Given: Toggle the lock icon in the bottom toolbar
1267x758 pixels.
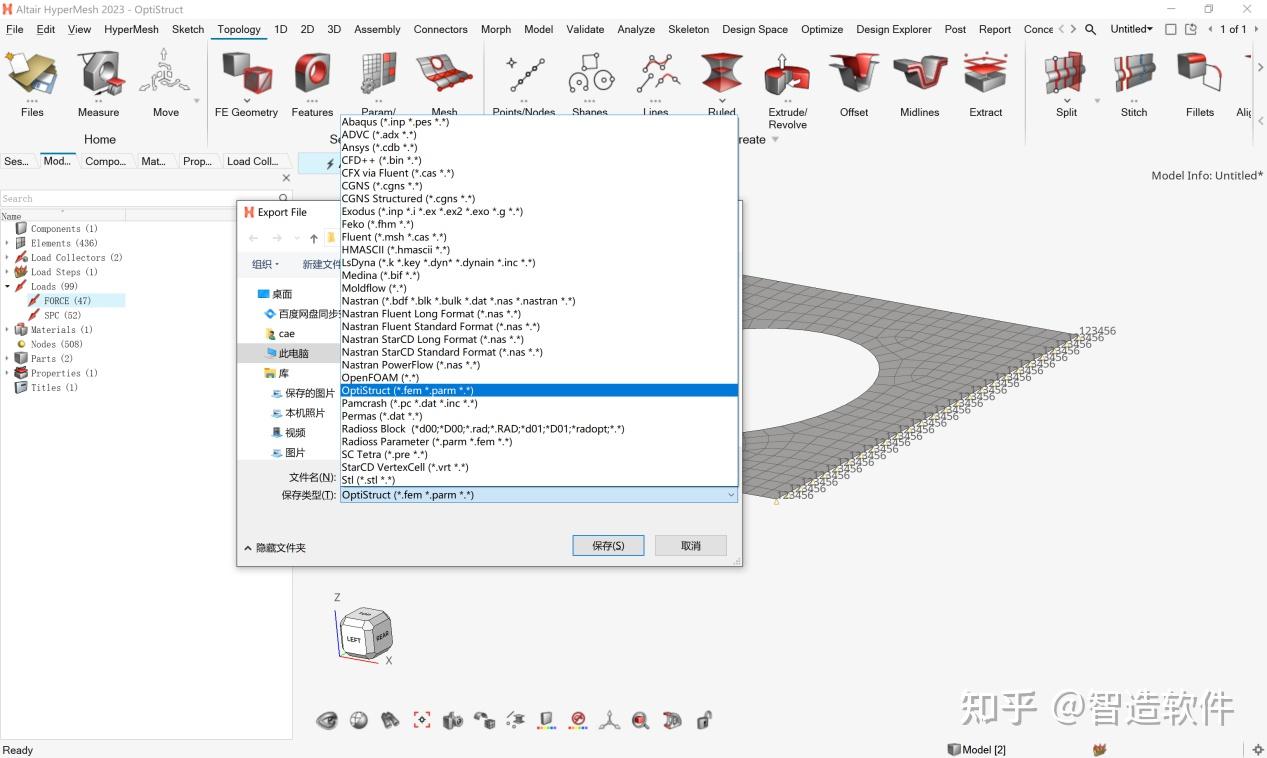Looking at the screenshot, I should 704,720.
